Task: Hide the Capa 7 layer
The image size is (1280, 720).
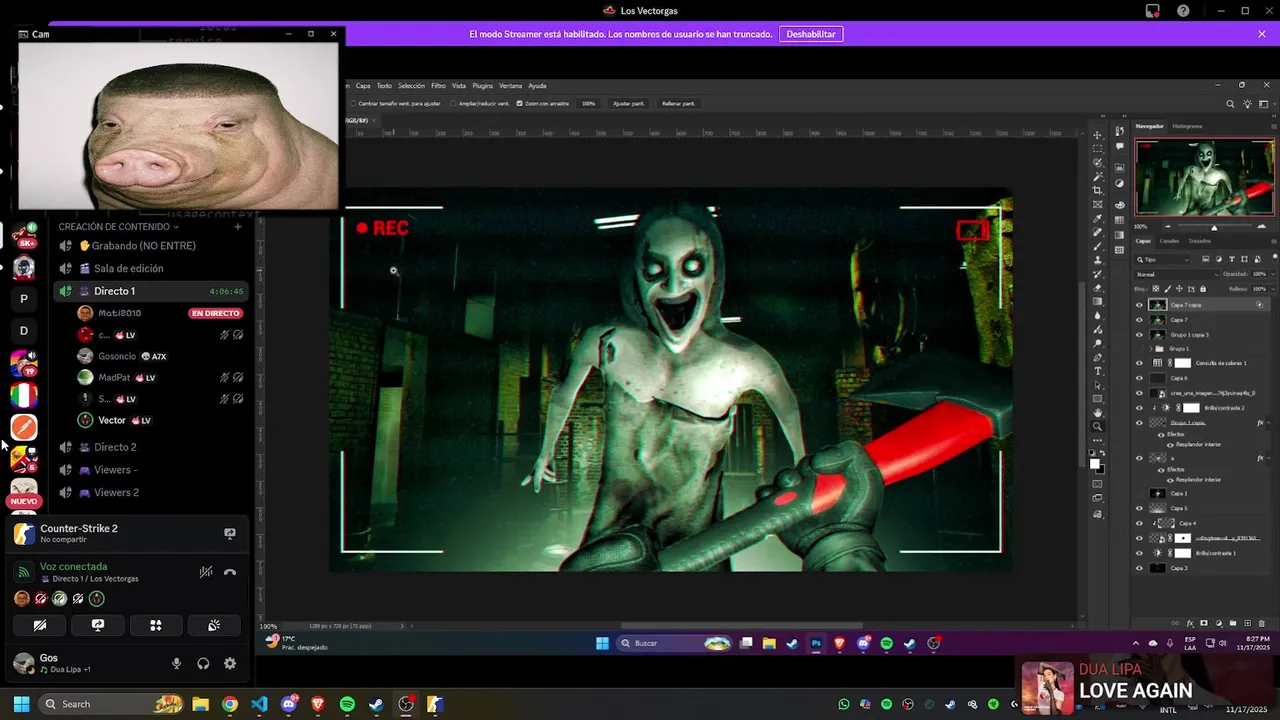Action: tap(1139, 320)
